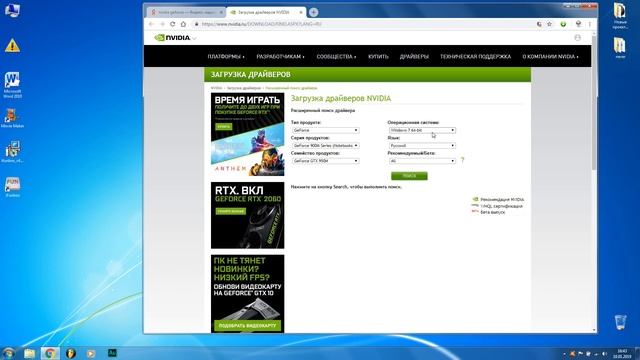
Task: Click the question mark help icon beside Рекомендуемый/Бета
Action: point(462,160)
